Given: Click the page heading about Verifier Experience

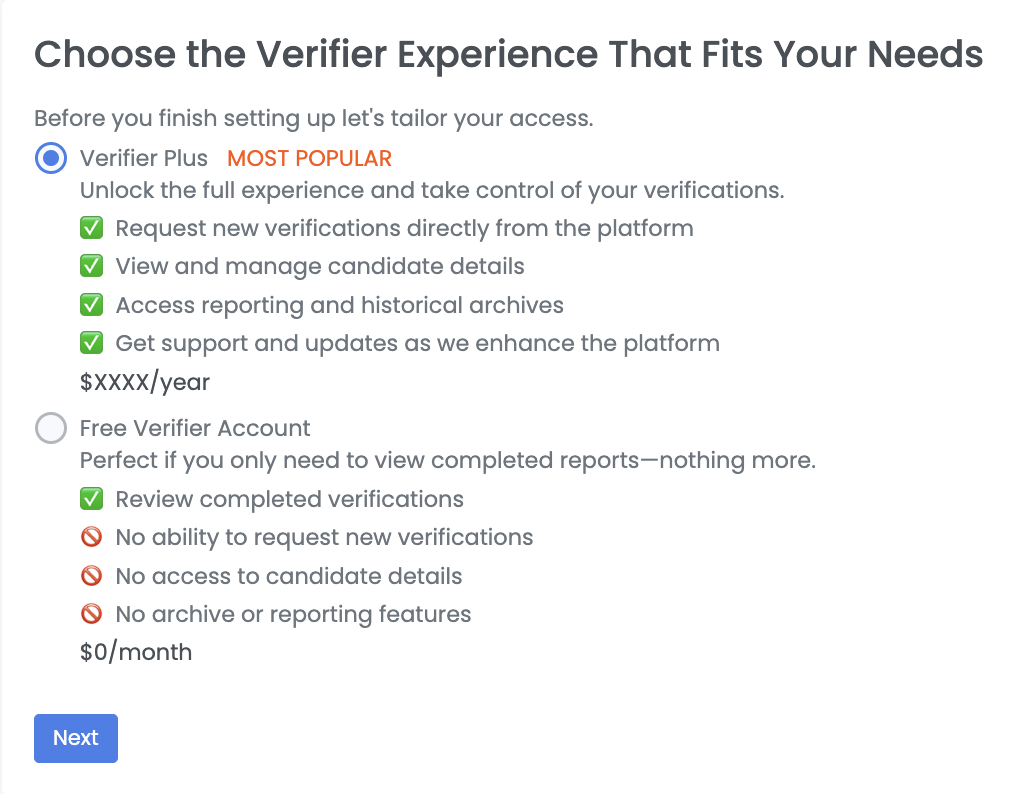Looking at the screenshot, I should (509, 54).
